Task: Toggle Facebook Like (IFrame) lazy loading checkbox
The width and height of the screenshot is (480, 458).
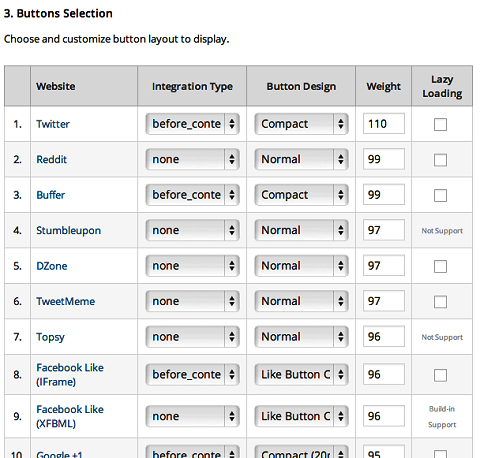Action: coord(440,375)
